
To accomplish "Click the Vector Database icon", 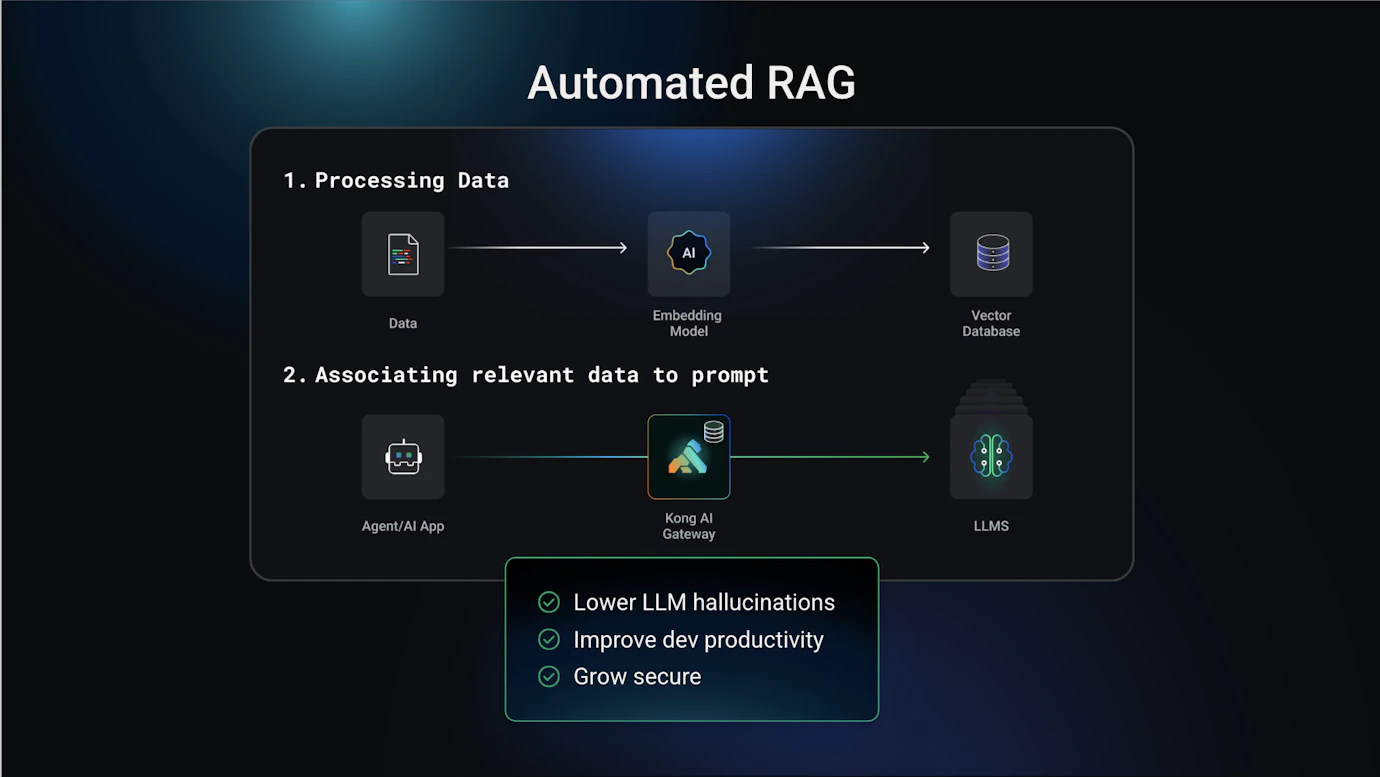I will coord(991,254).
